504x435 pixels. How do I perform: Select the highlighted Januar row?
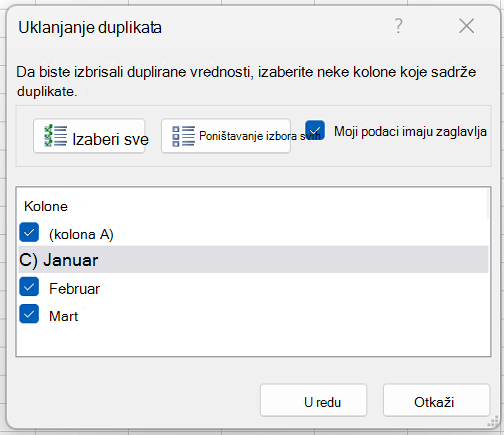[x=253, y=260]
